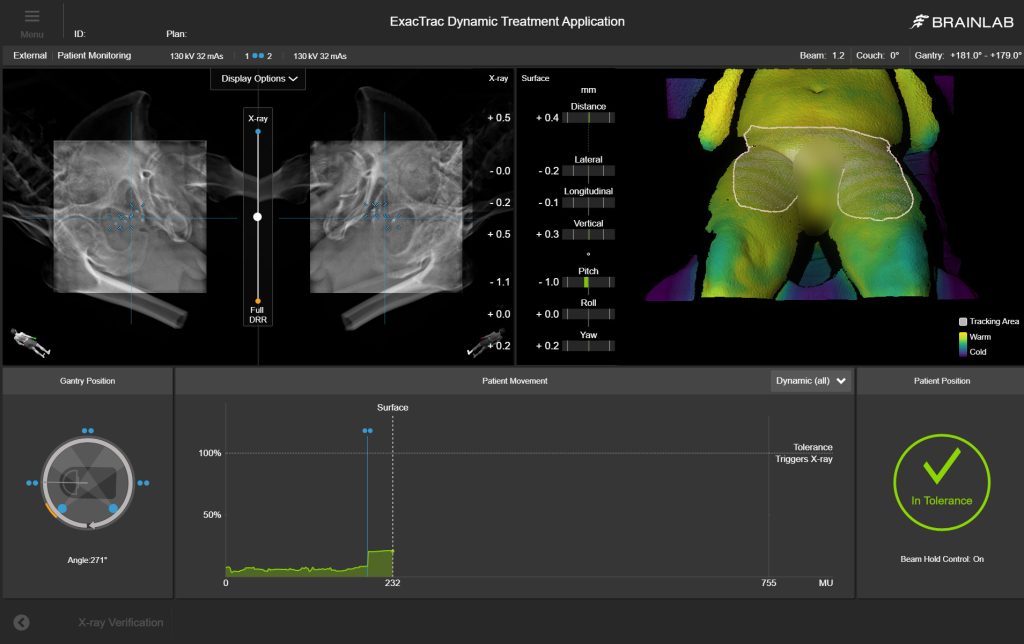Click the white handle on X-ray/DRR slider
This screenshot has width=1024, height=644.
pos(258,216)
